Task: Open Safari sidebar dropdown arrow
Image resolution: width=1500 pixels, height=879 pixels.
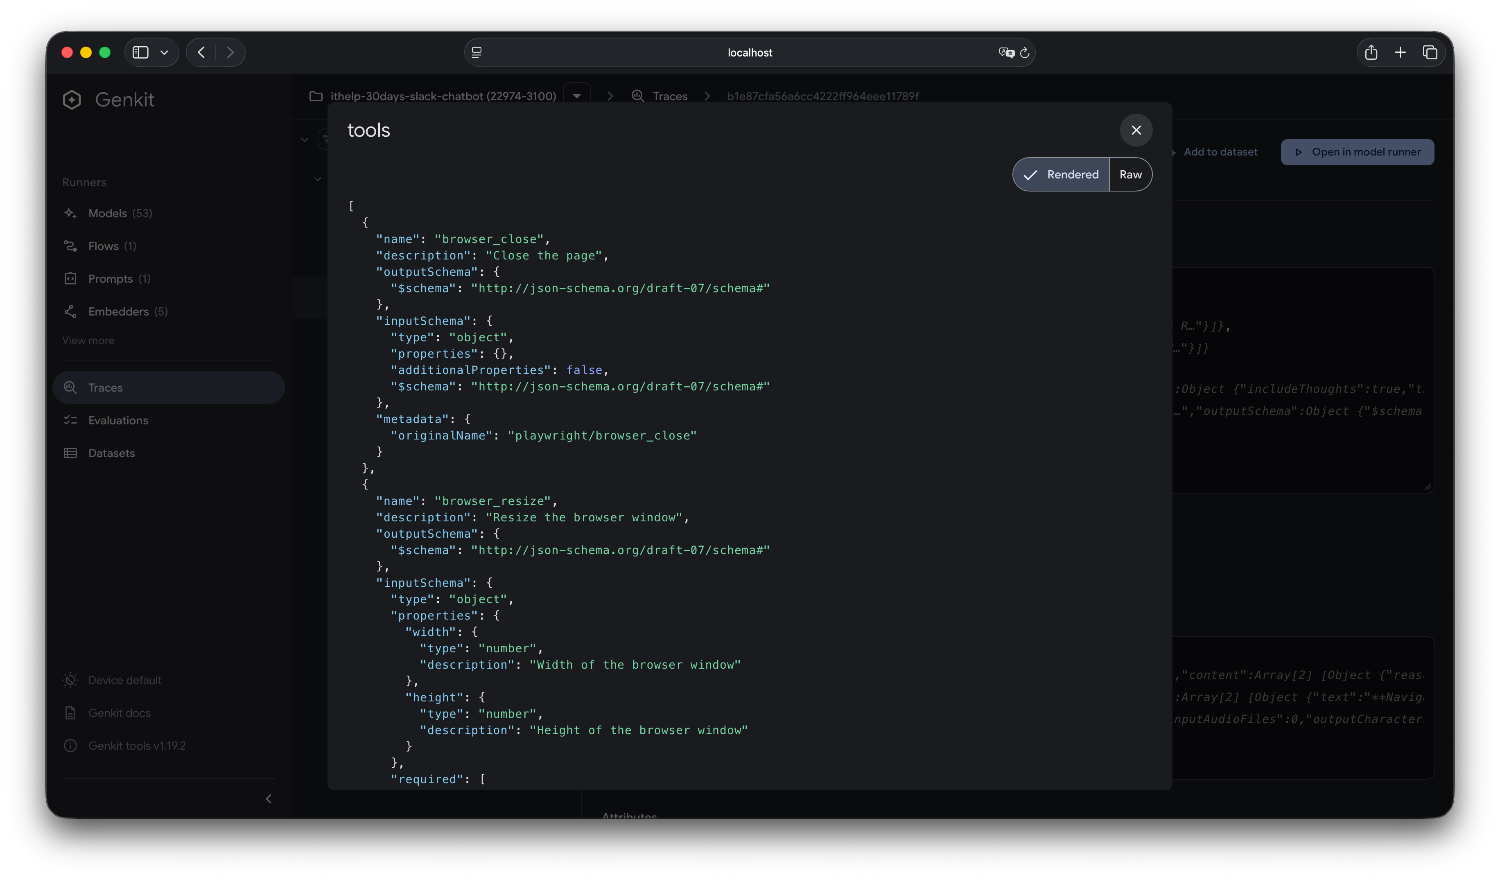Action: pos(164,52)
